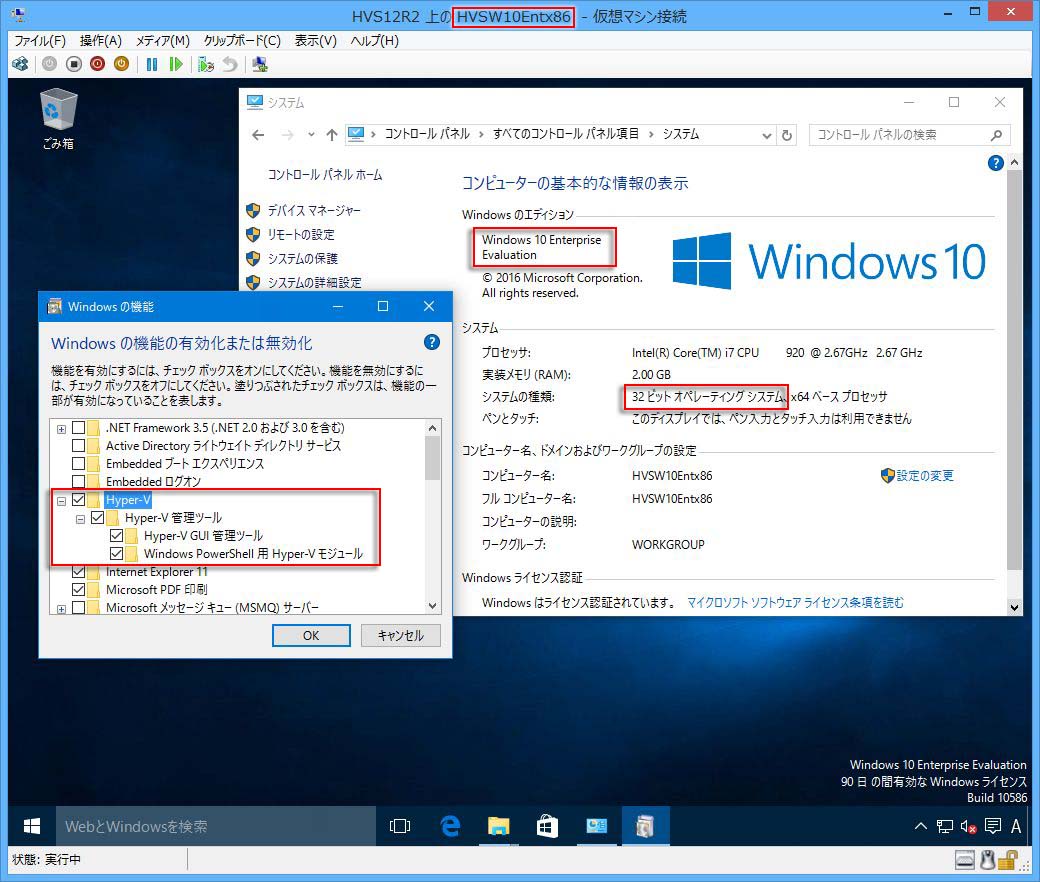Uncheck the Hyper-V feature checkbox
This screenshot has width=1040, height=882.
click(x=78, y=500)
